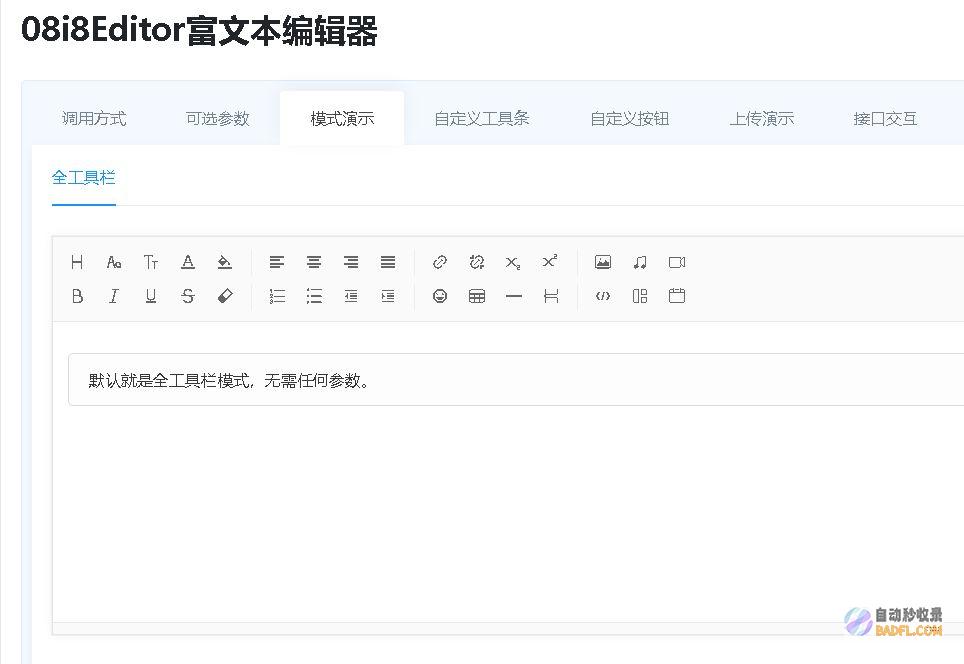Go to the 接口交互 tab
The height and width of the screenshot is (664, 964).
tap(885, 118)
